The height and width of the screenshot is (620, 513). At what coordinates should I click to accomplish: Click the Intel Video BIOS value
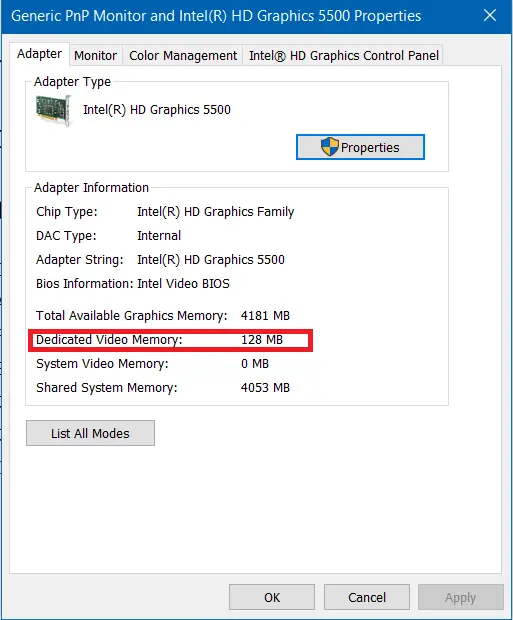(183, 284)
